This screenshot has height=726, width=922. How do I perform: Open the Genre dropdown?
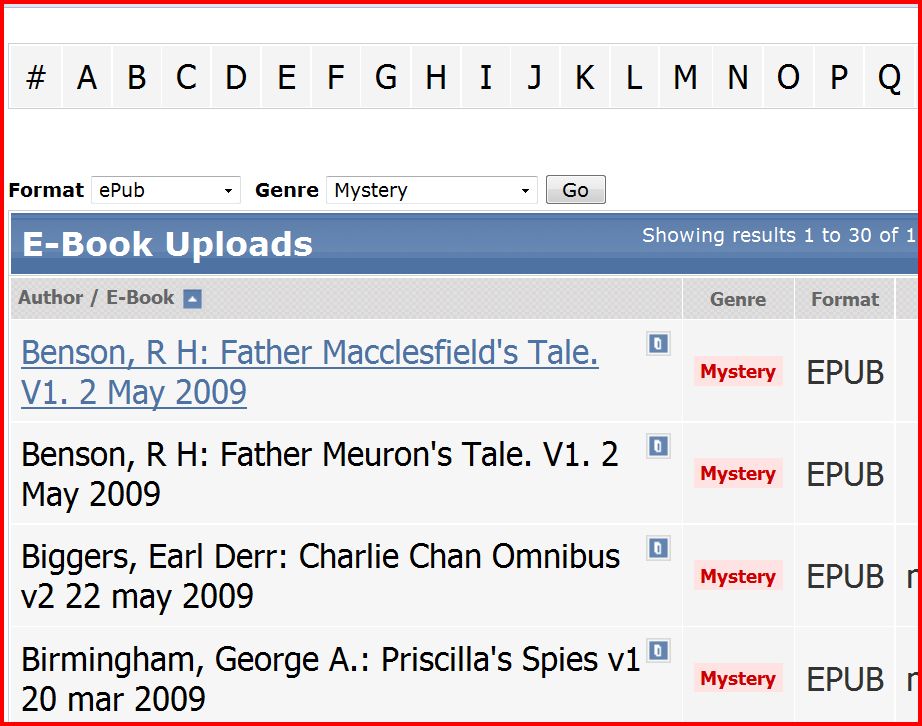pyautogui.click(x=431, y=190)
